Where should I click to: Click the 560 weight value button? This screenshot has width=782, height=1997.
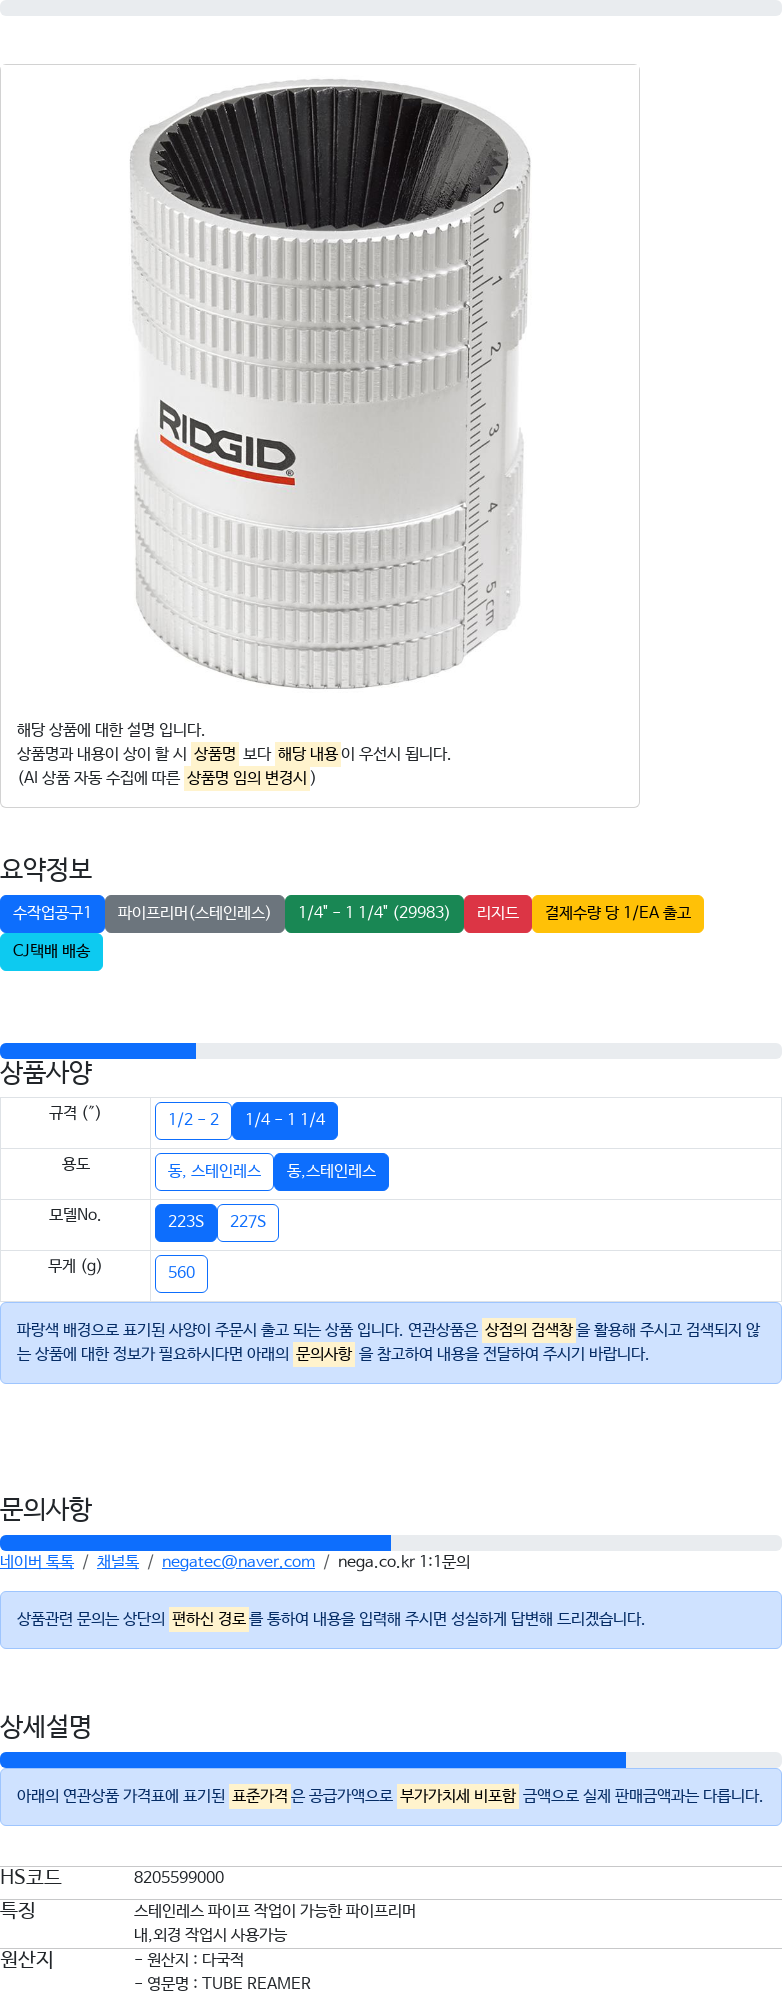[x=181, y=1273]
